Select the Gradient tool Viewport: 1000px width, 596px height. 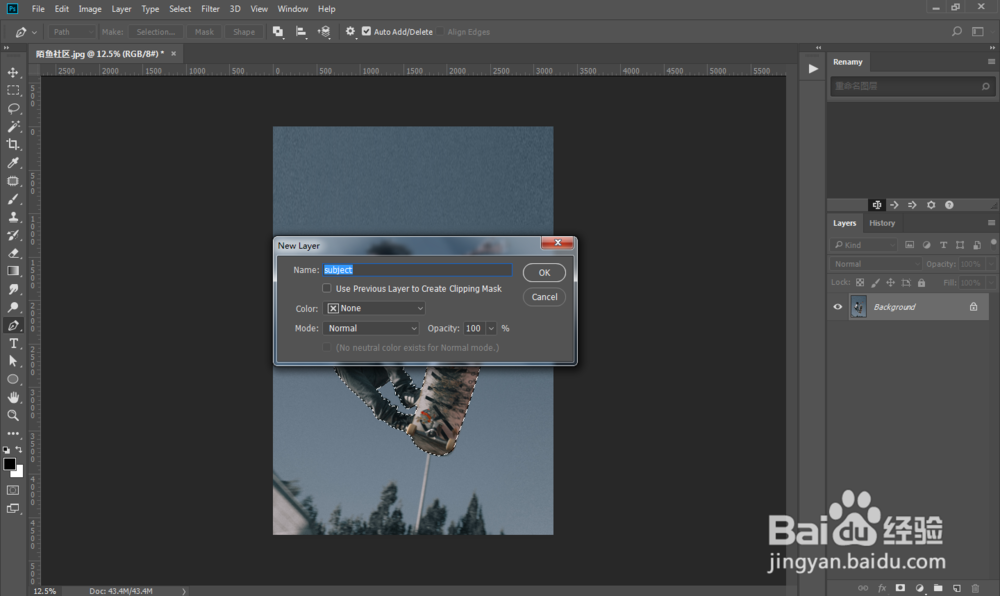coord(13,271)
